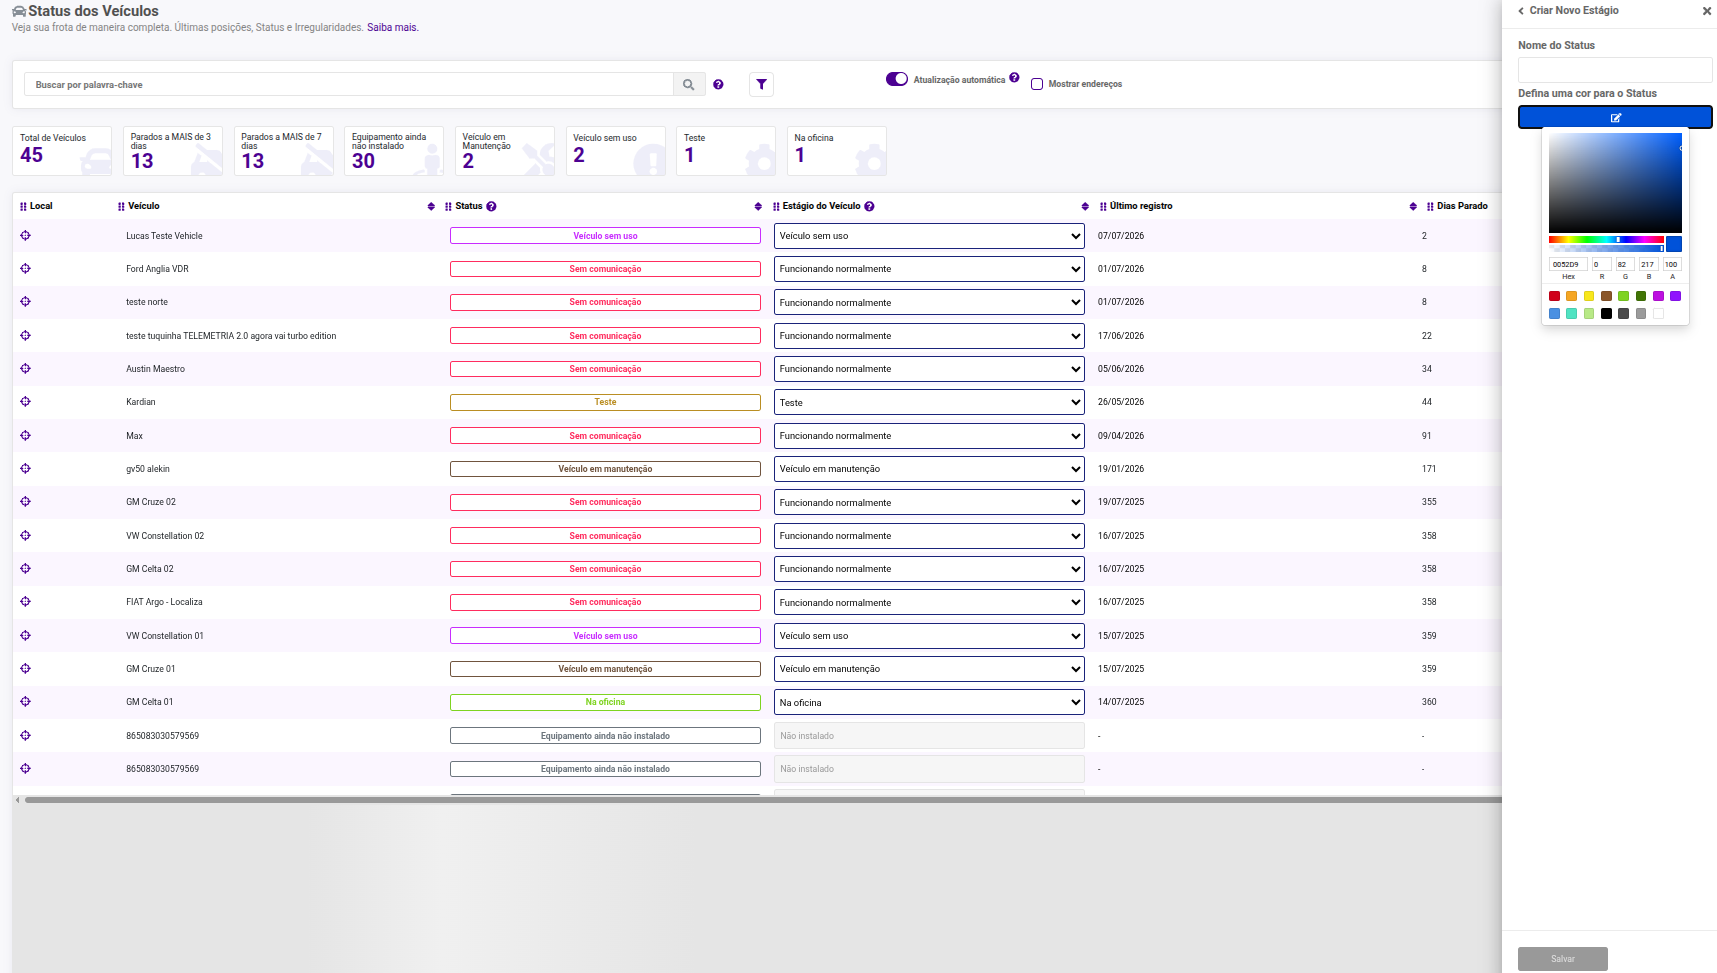
Task: Expand Estágio dropdown for GM Celta 01
Action: coord(929,702)
